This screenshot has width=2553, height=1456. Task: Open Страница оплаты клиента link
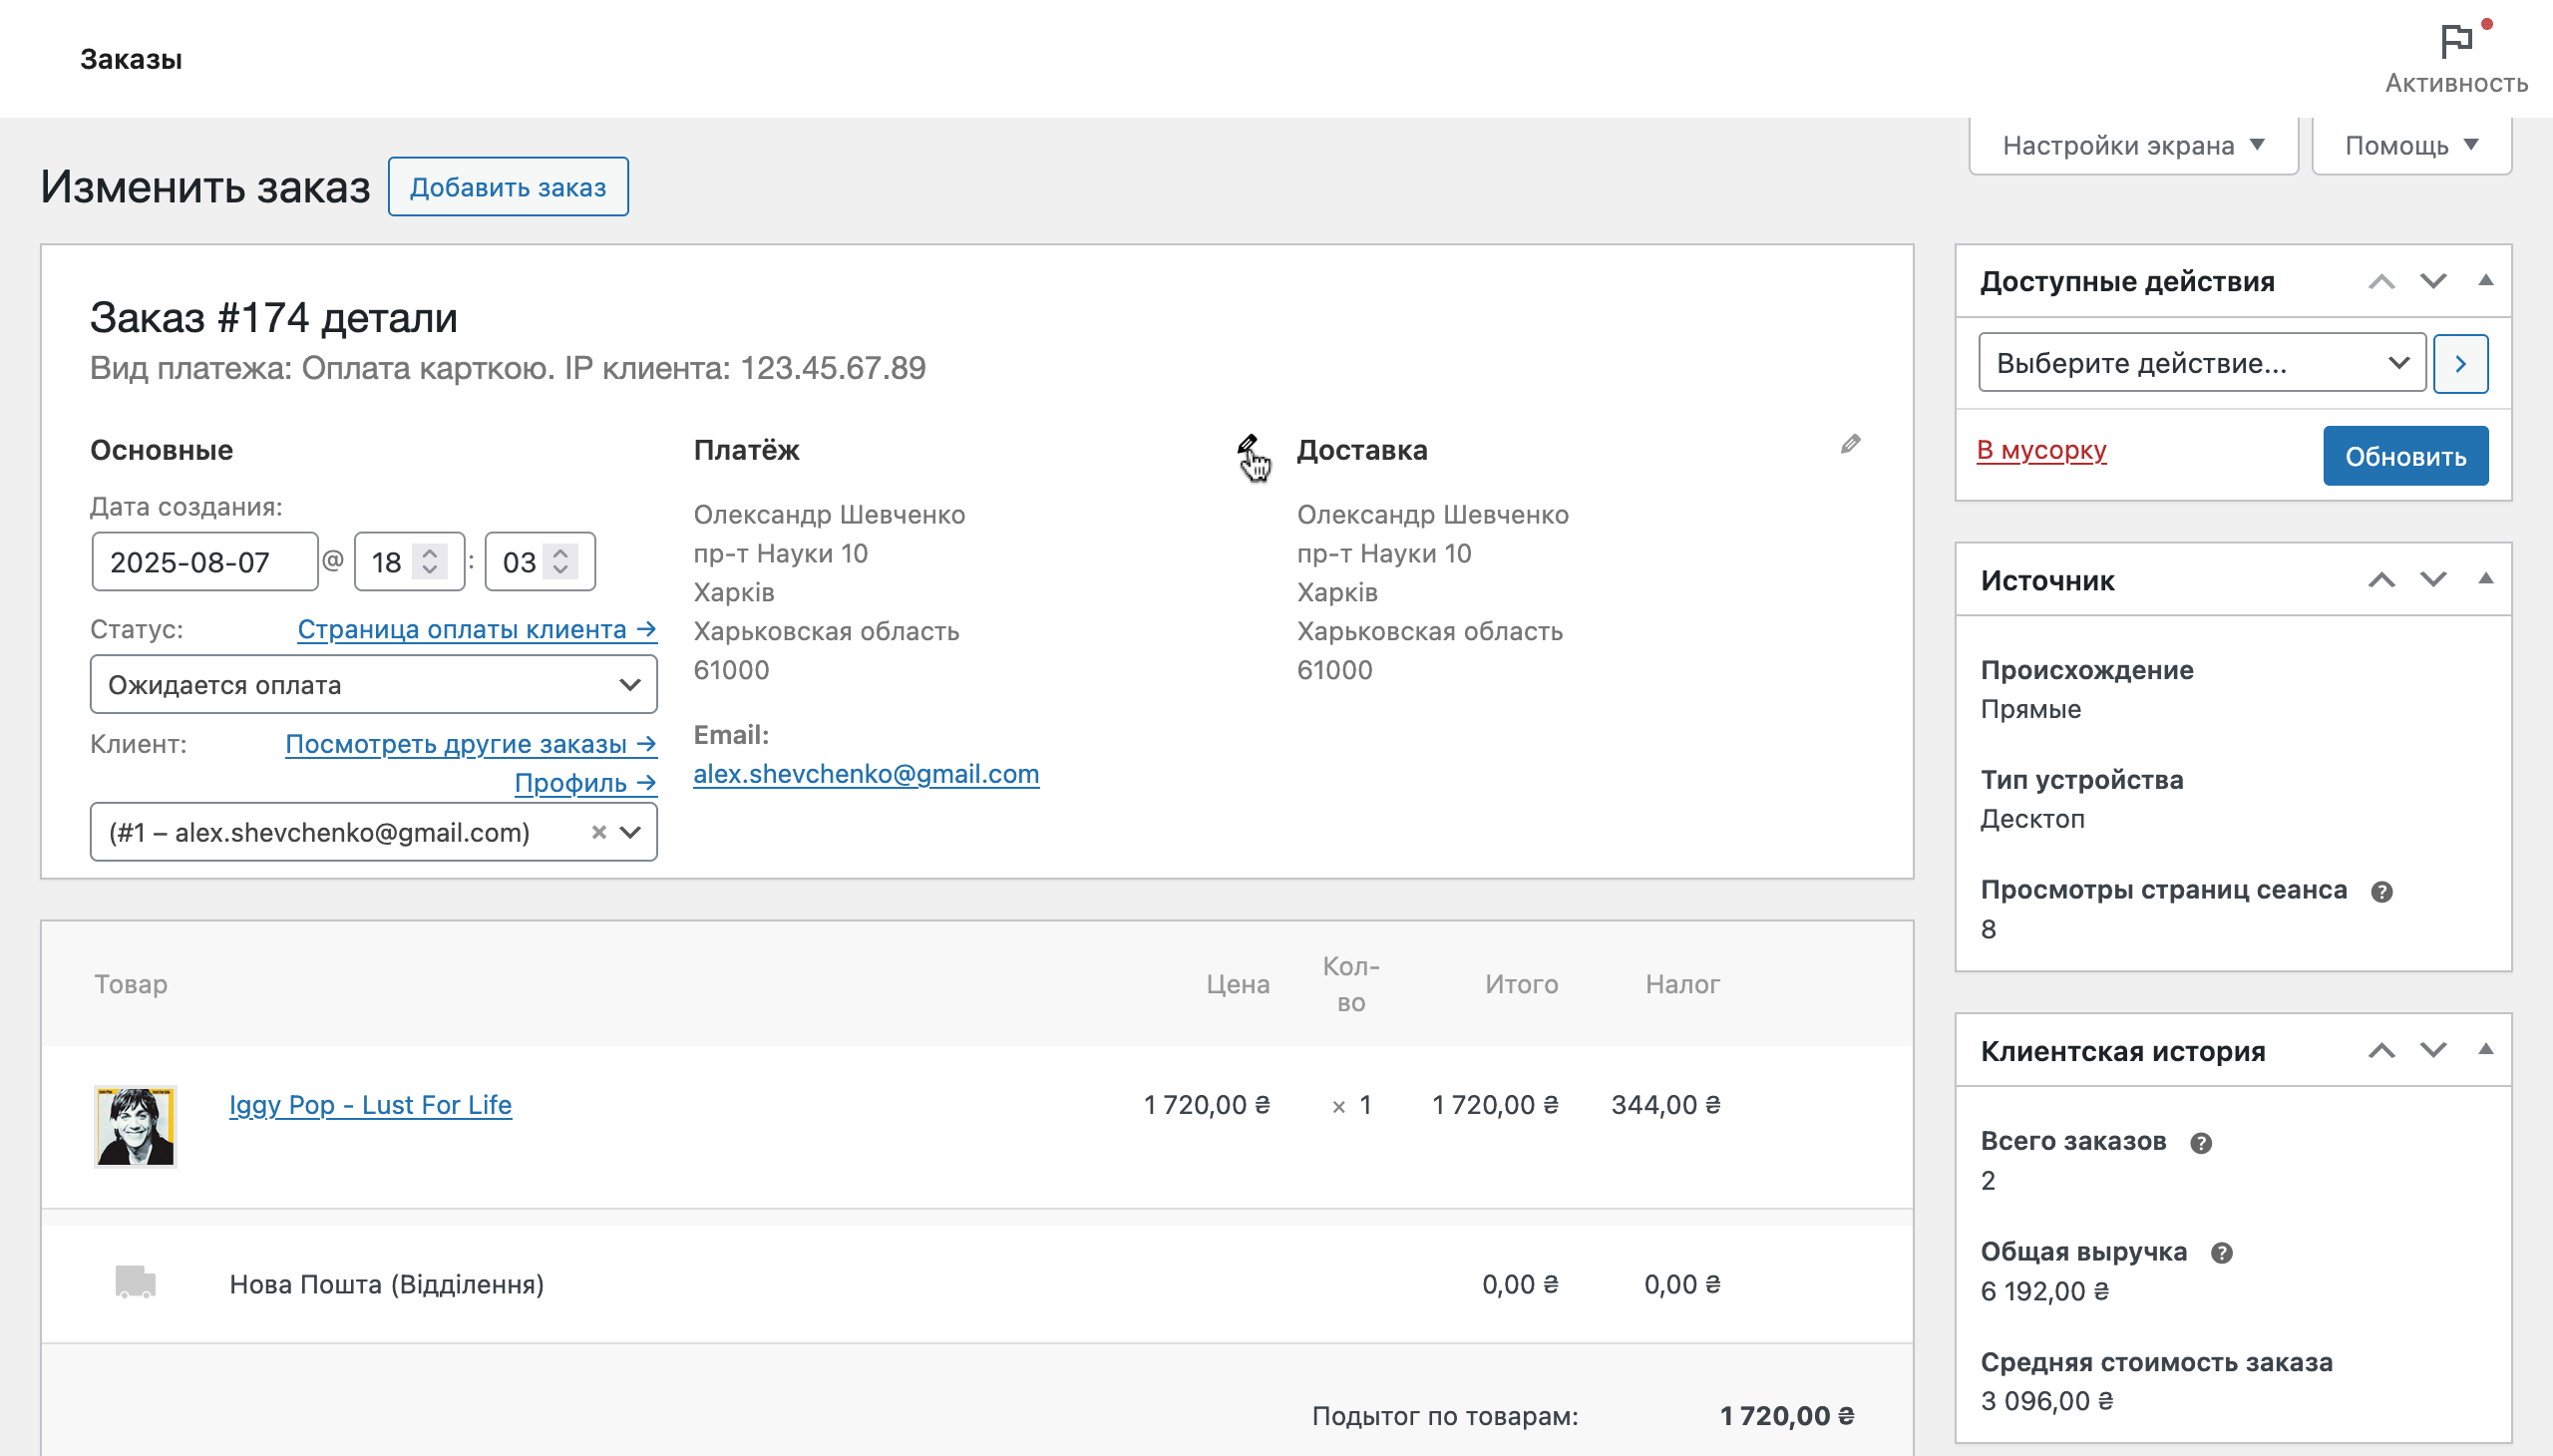point(477,629)
